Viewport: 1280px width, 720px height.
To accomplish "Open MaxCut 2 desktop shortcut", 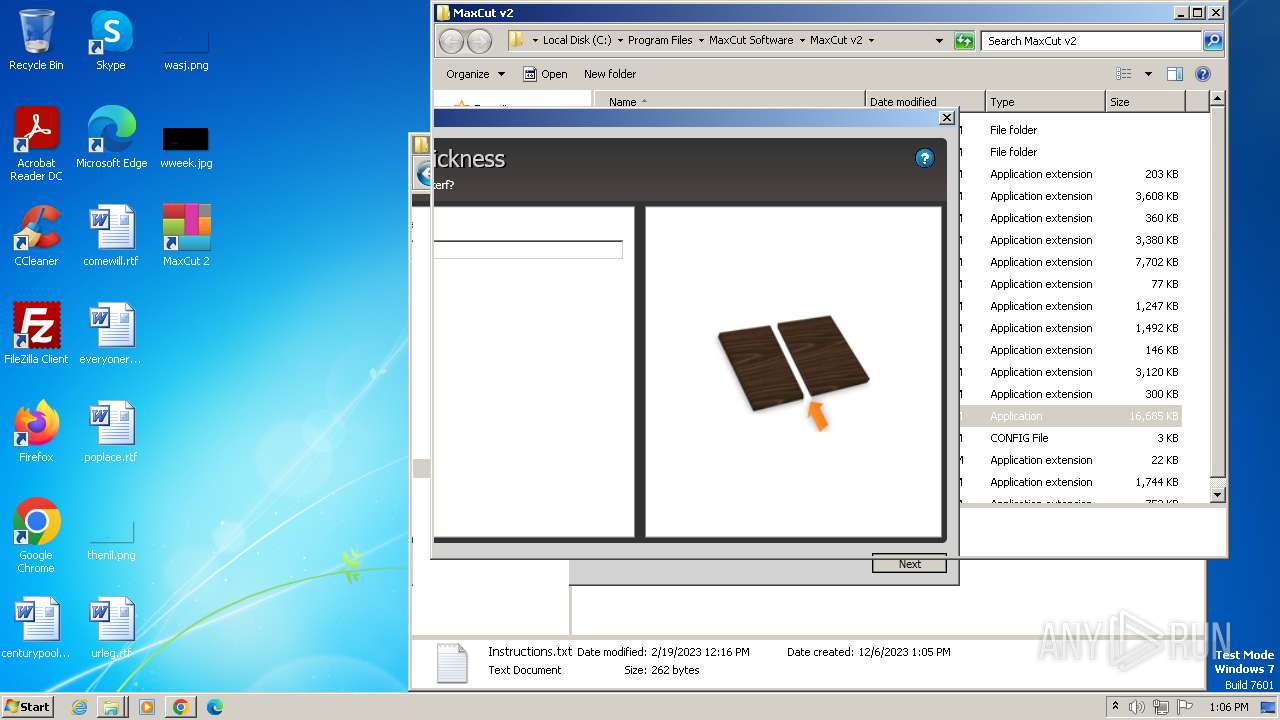I will click(186, 236).
